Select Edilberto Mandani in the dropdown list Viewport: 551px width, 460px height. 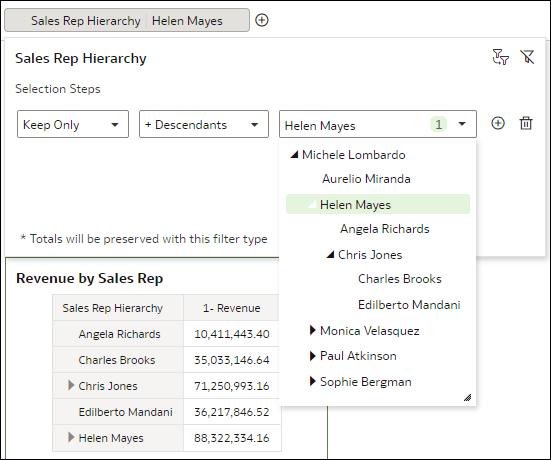pos(409,305)
